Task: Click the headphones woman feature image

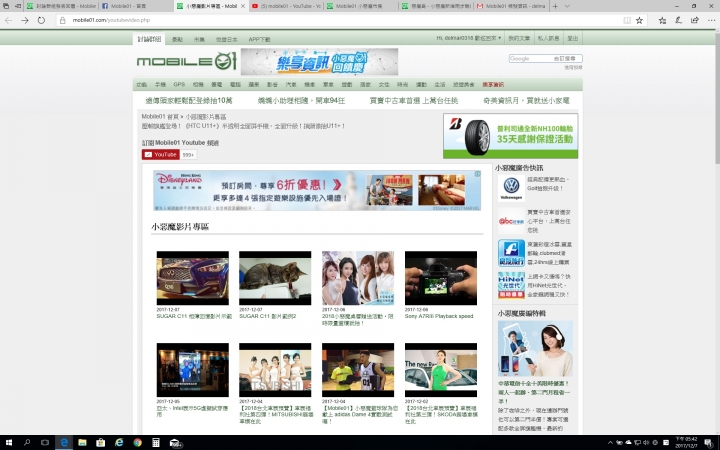Action: (x=535, y=349)
